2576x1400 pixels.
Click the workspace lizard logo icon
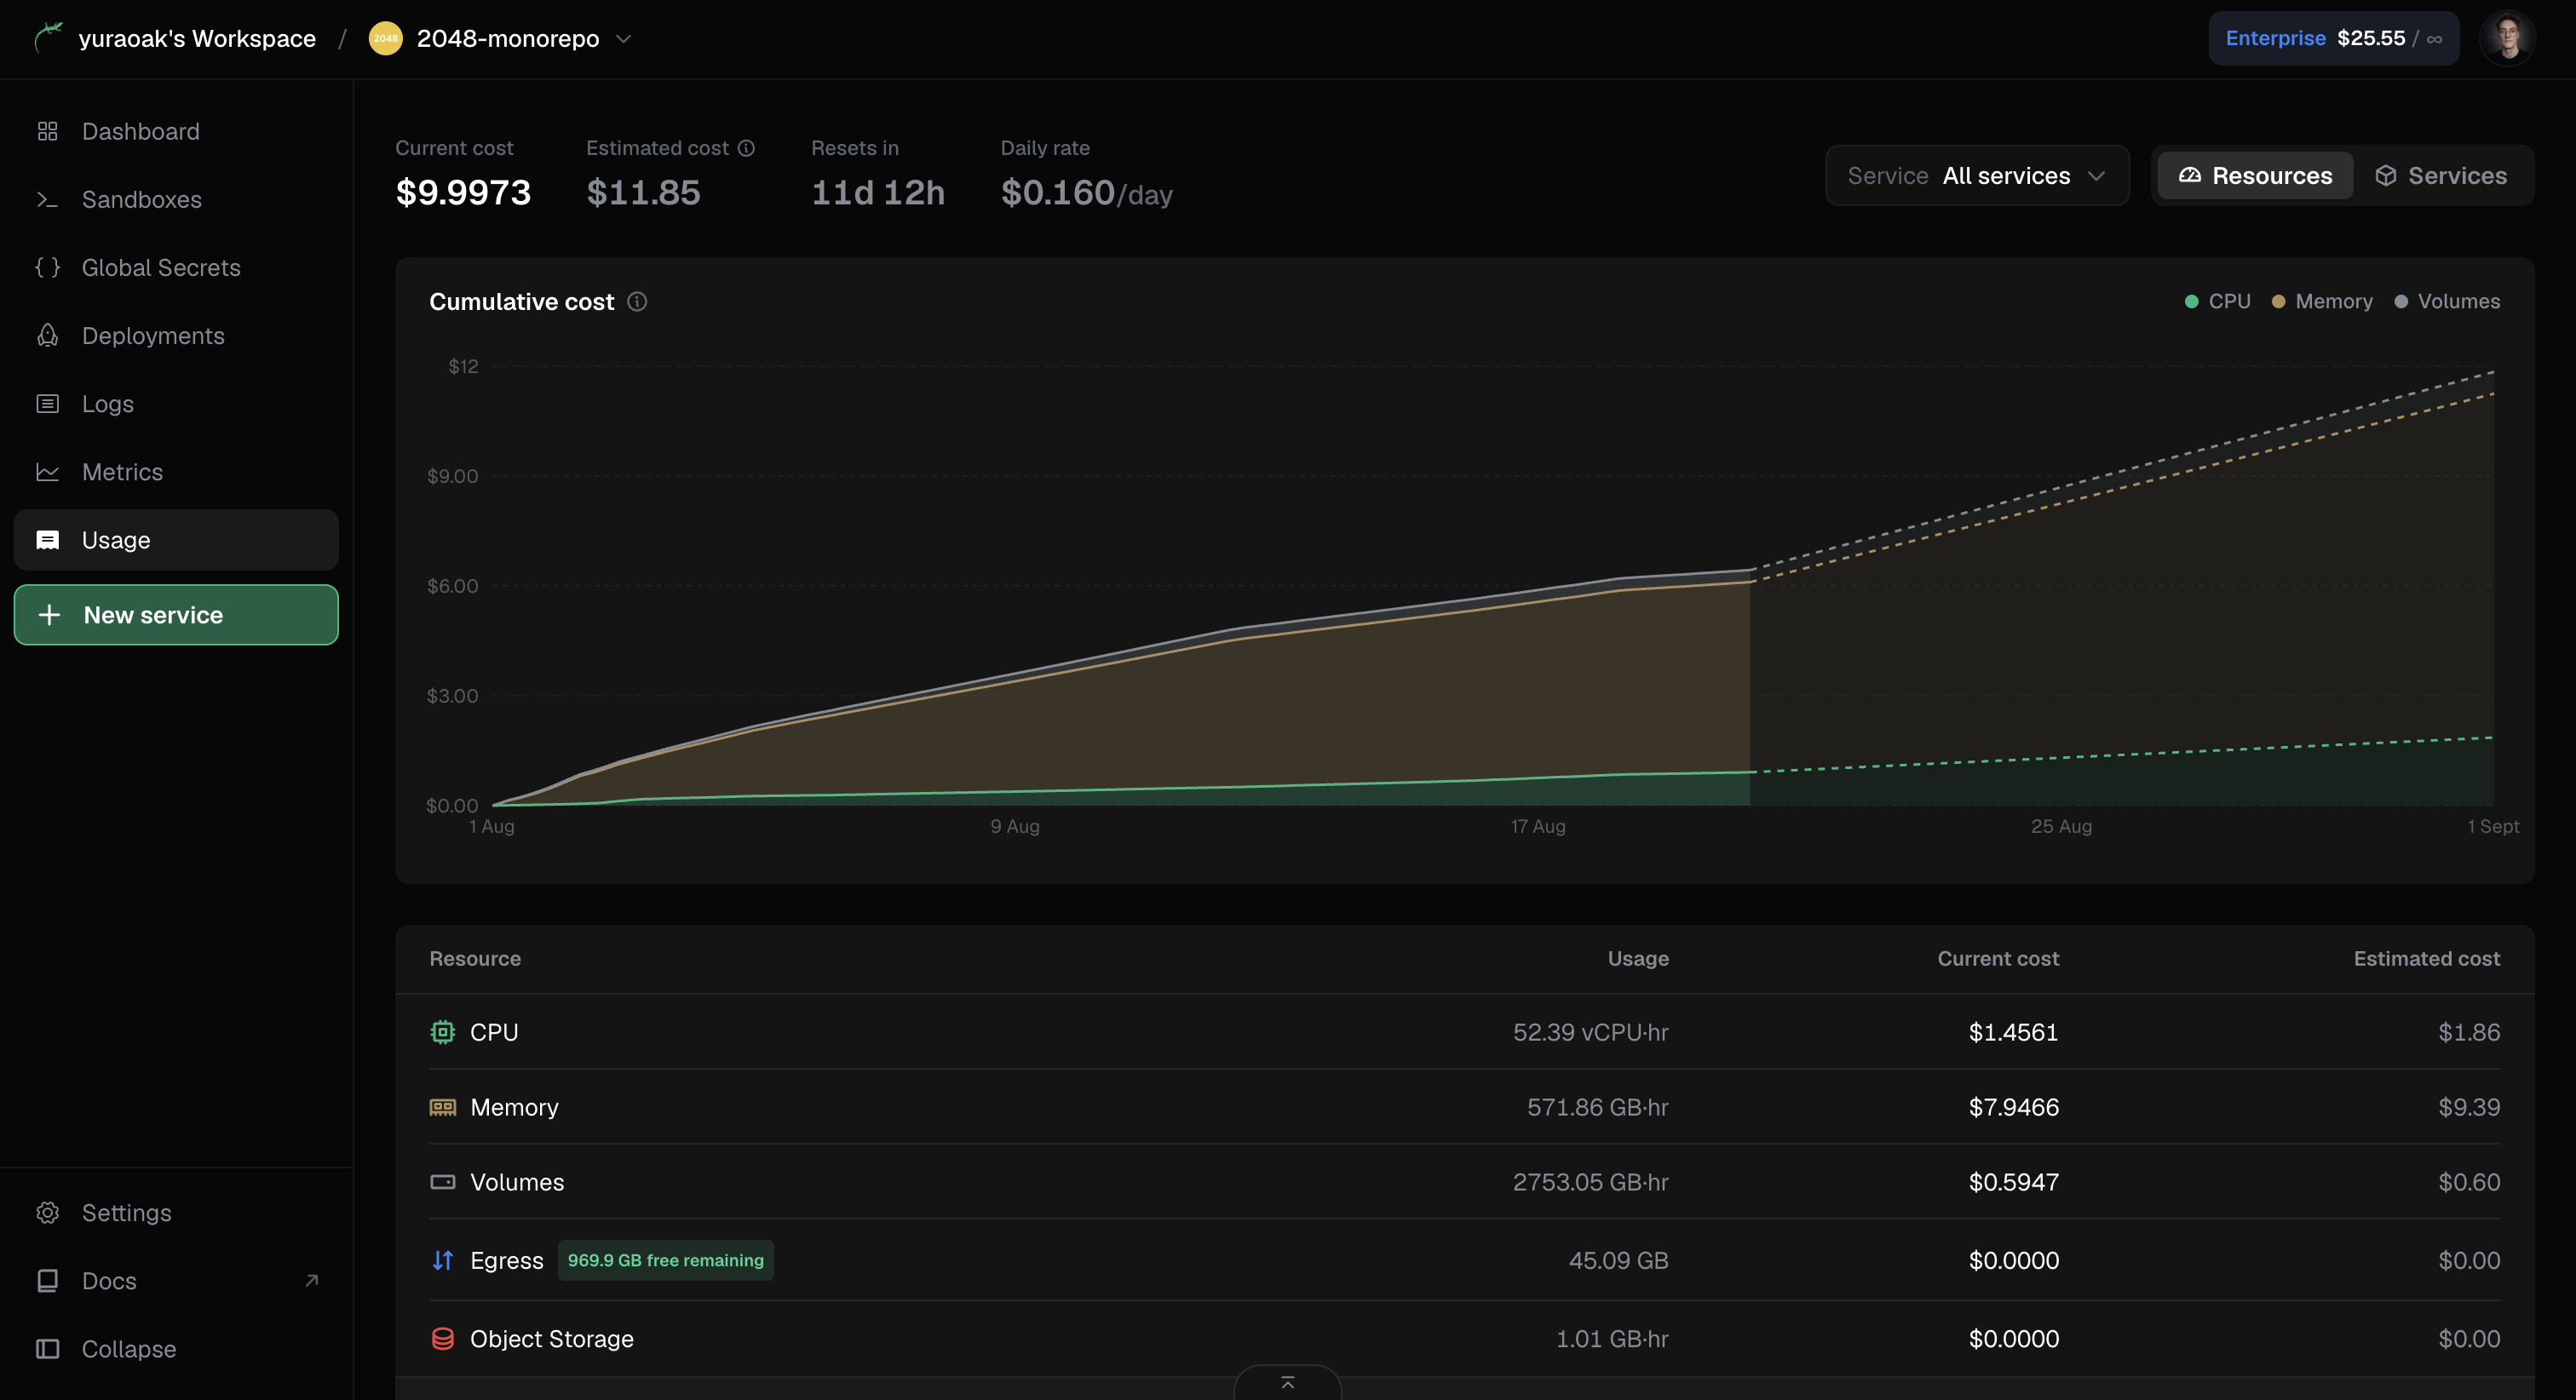pos(48,38)
